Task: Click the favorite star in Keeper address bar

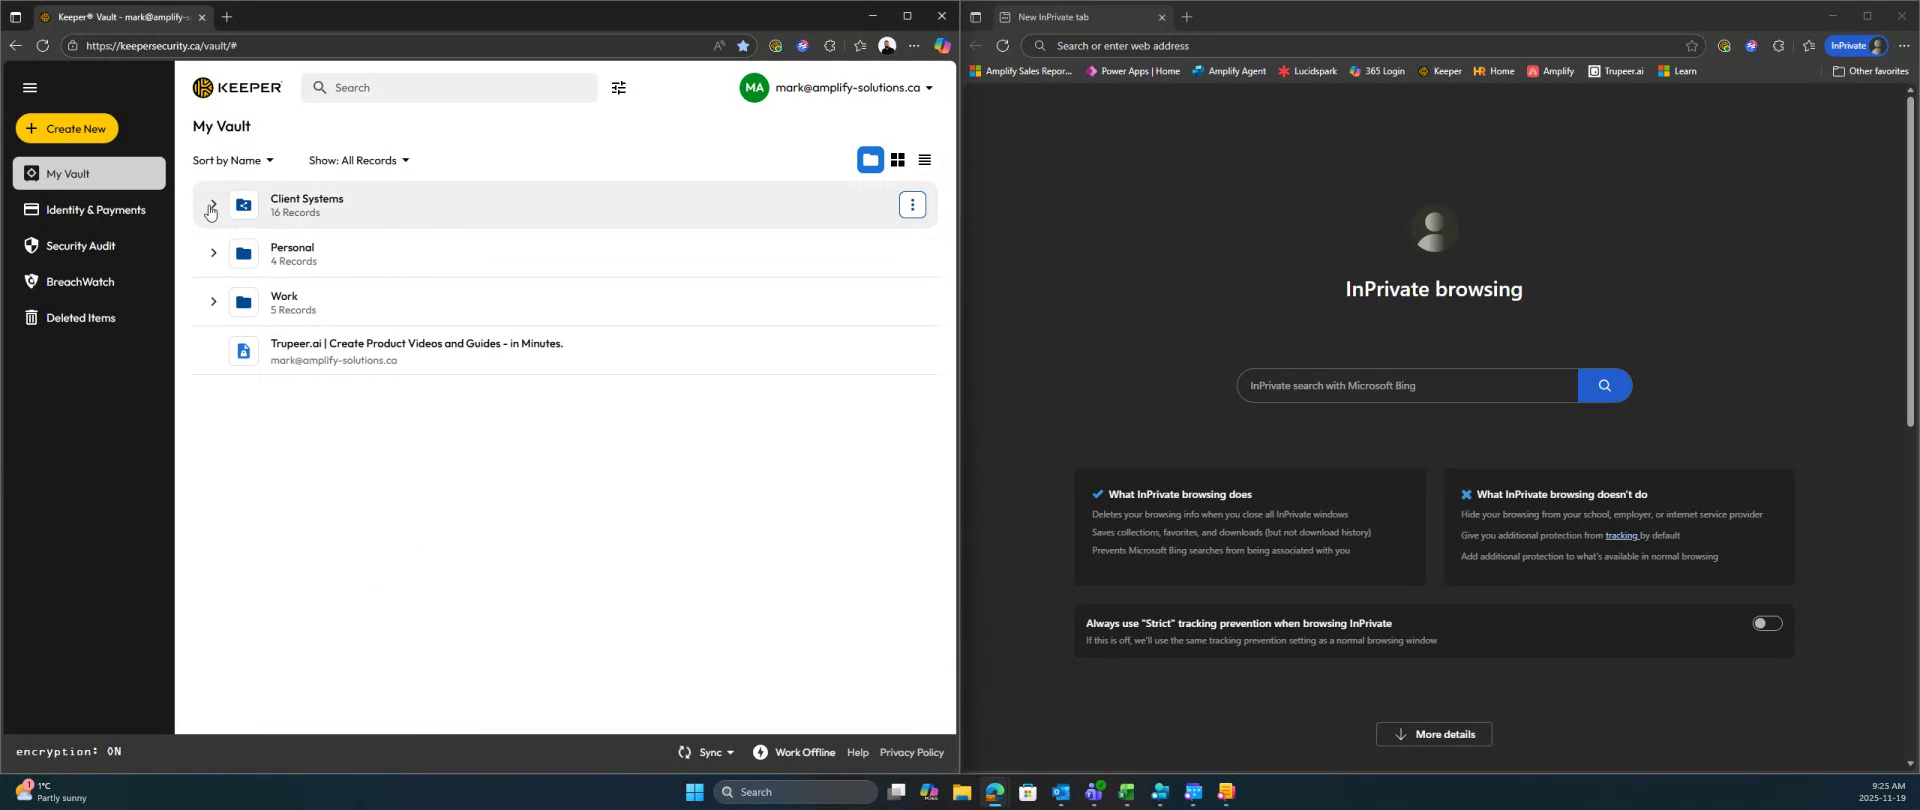Action: tap(743, 46)
